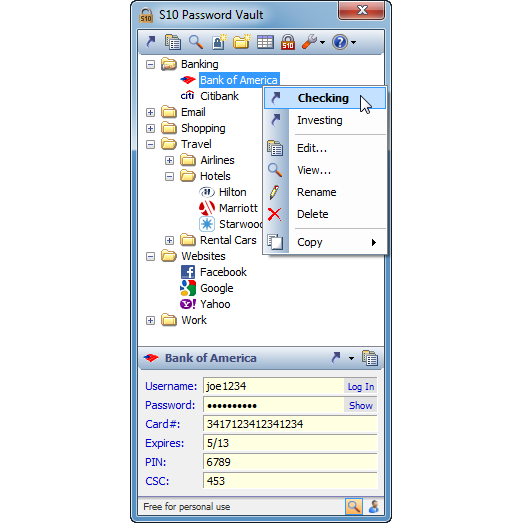Choose Rename in the context menu
Screen dimensions: 523x523
click(325, 192)
